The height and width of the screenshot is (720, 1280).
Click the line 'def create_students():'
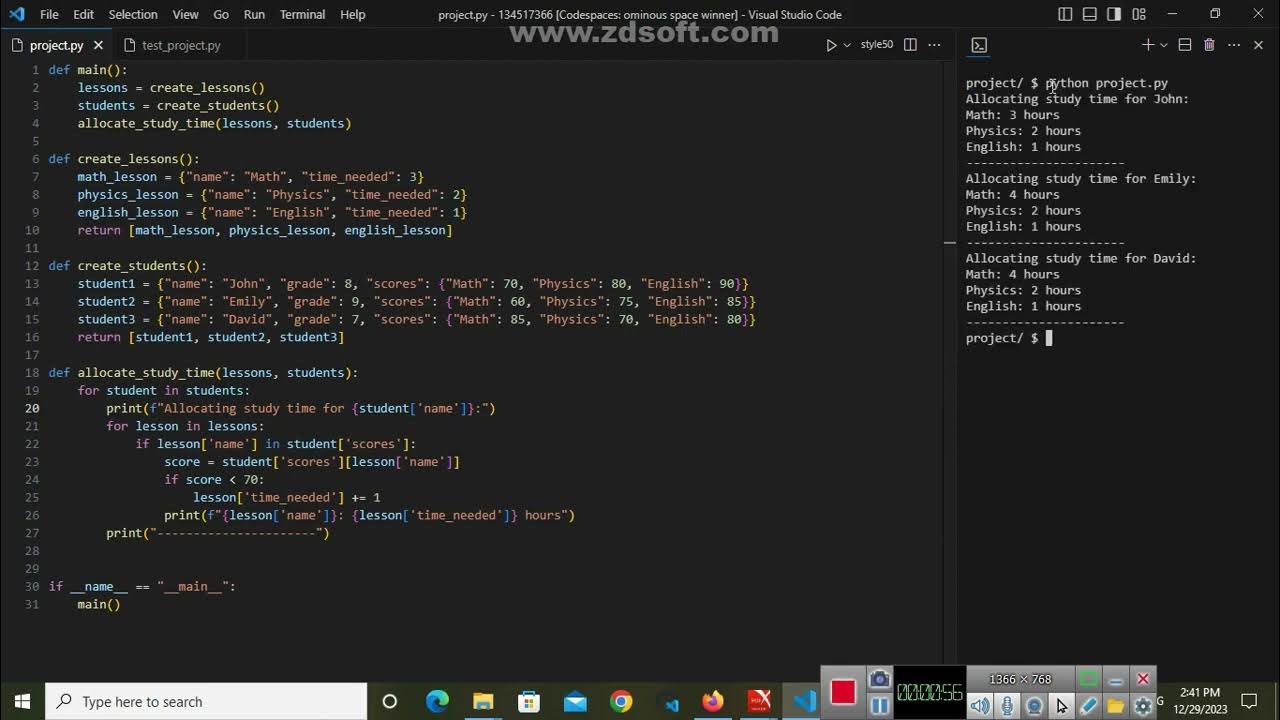pyautogui.click(x=128, y=266)
